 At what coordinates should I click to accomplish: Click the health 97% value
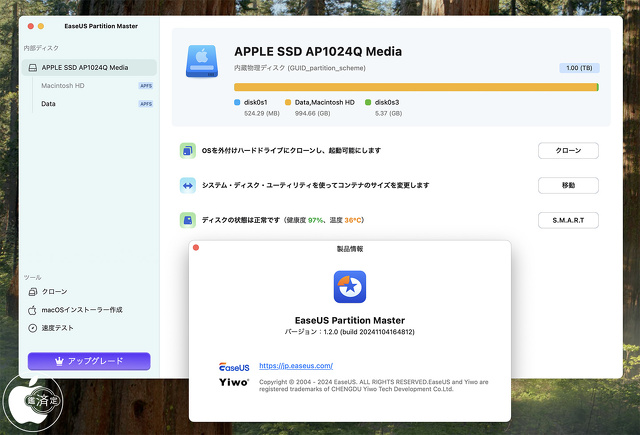(x=315, y=220)
